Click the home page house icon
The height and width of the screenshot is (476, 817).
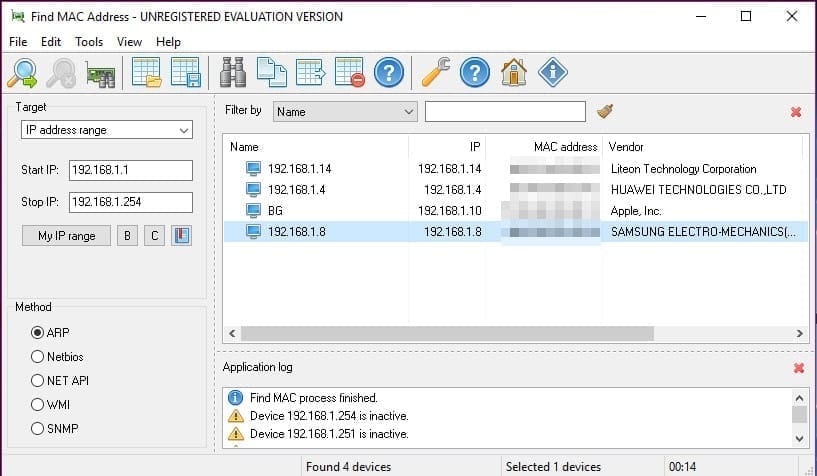513,73
